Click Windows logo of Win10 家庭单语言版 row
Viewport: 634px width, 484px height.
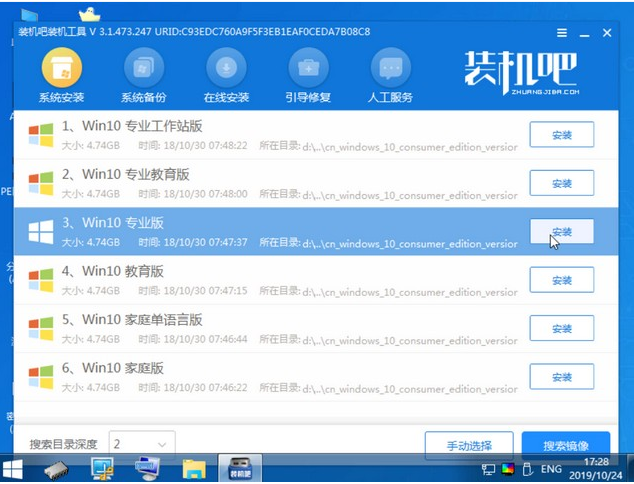click(x=41, y=329)
